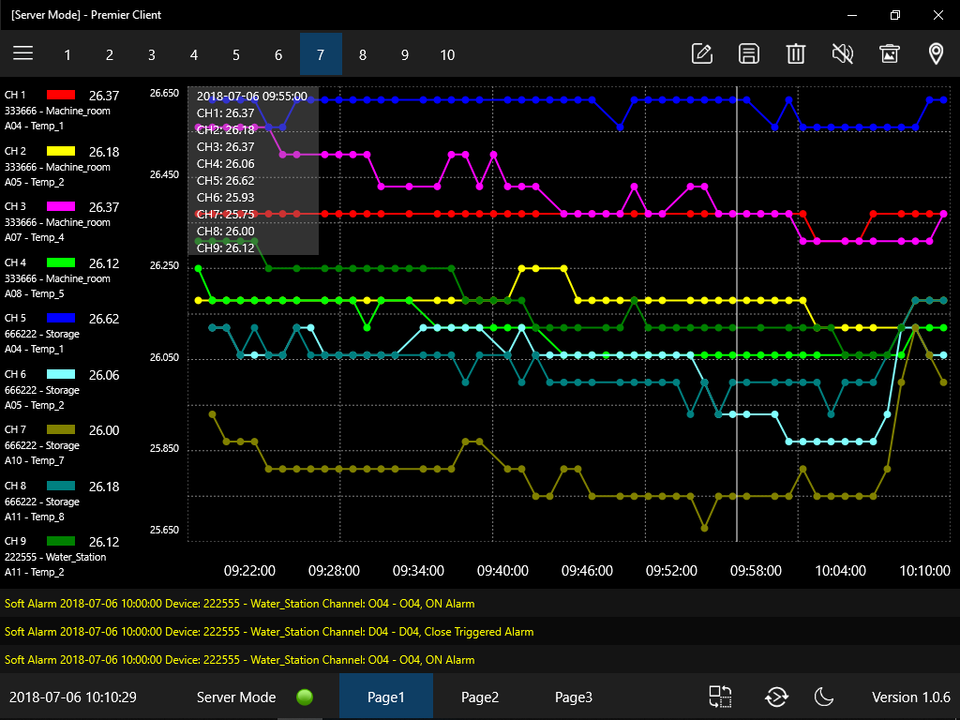The height and width of the screenshot is (720, 960).
Task: Click the sync refresh icon
Action: [776, 697]
